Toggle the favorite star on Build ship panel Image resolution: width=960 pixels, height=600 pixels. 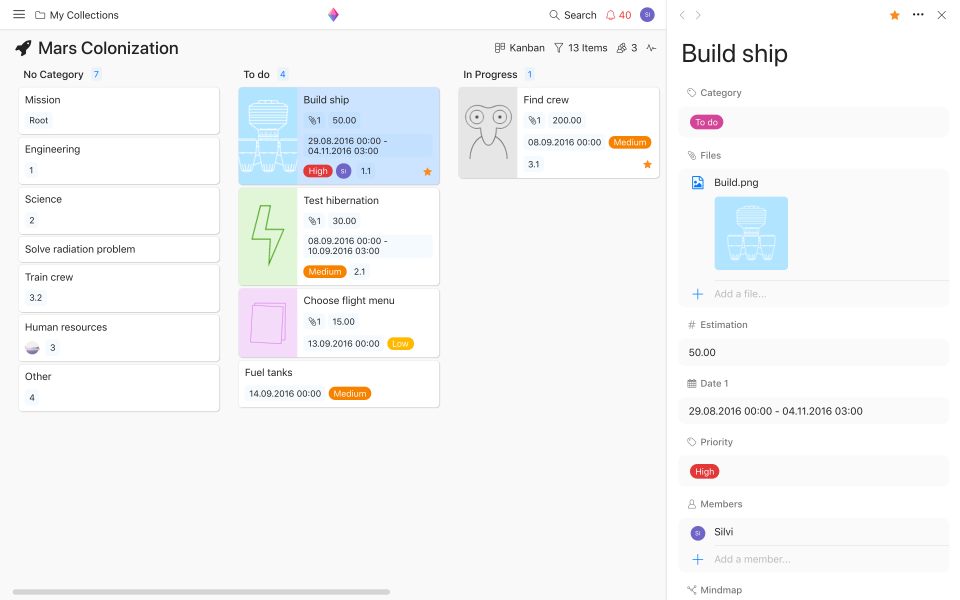pos(895,16)
